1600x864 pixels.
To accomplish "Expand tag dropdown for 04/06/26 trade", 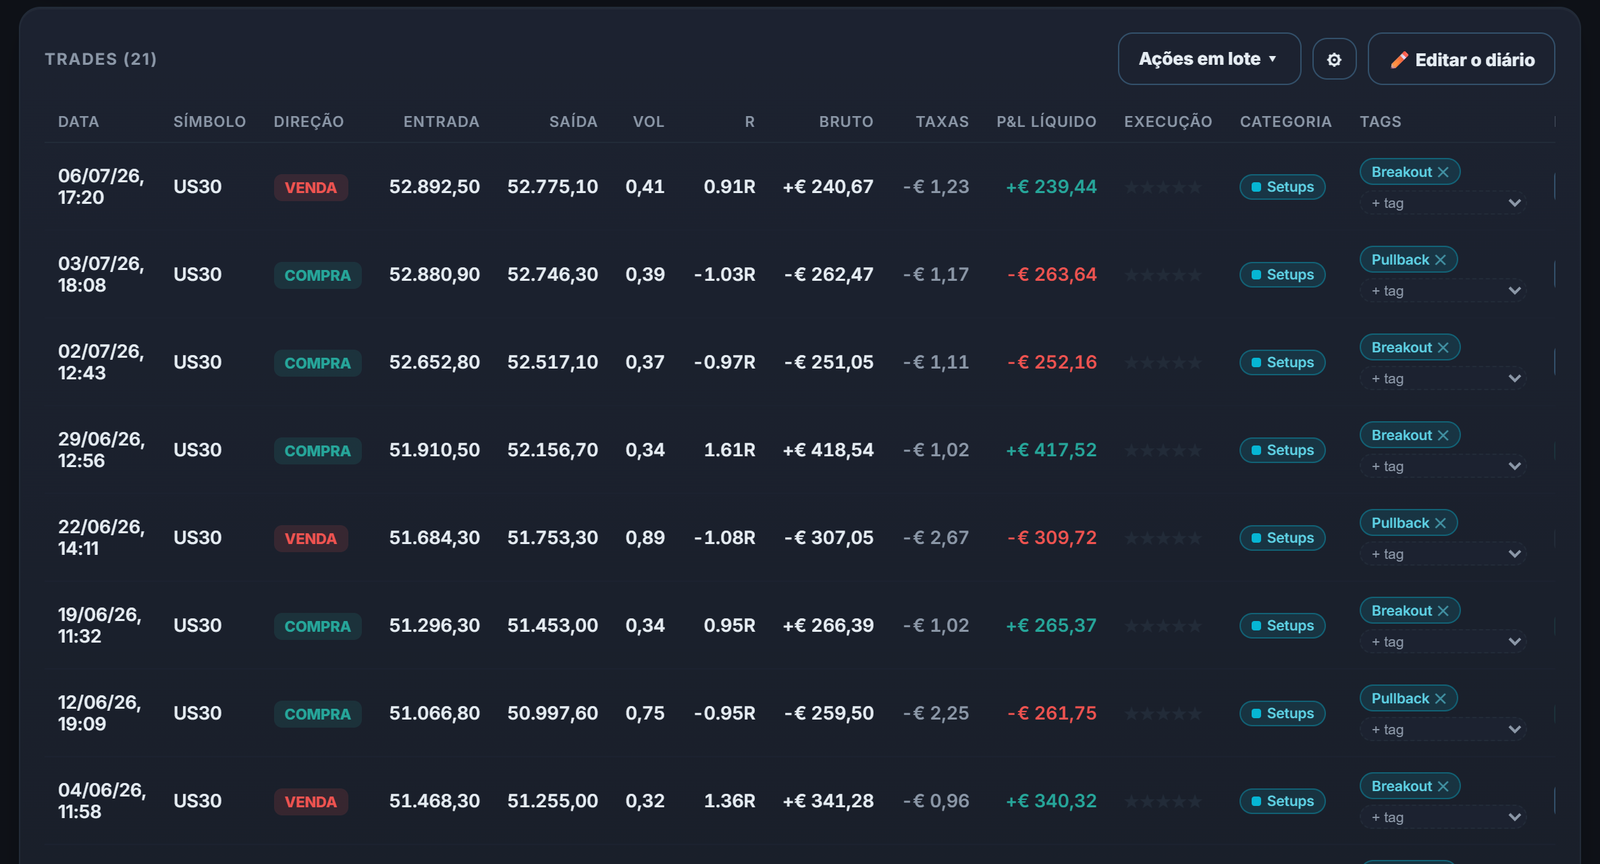I will (x=1443, y=817).
